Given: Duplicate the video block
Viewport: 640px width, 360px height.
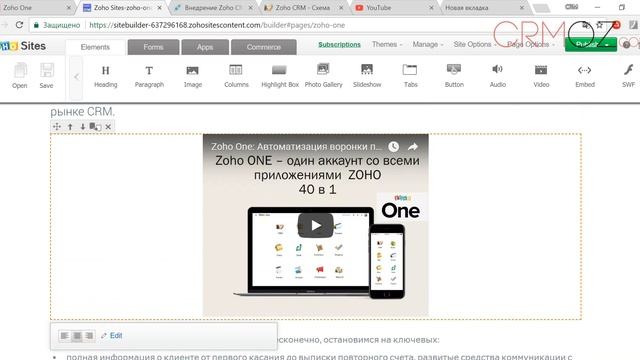Looking at the screenshot, I should click(x=95, y=127).
